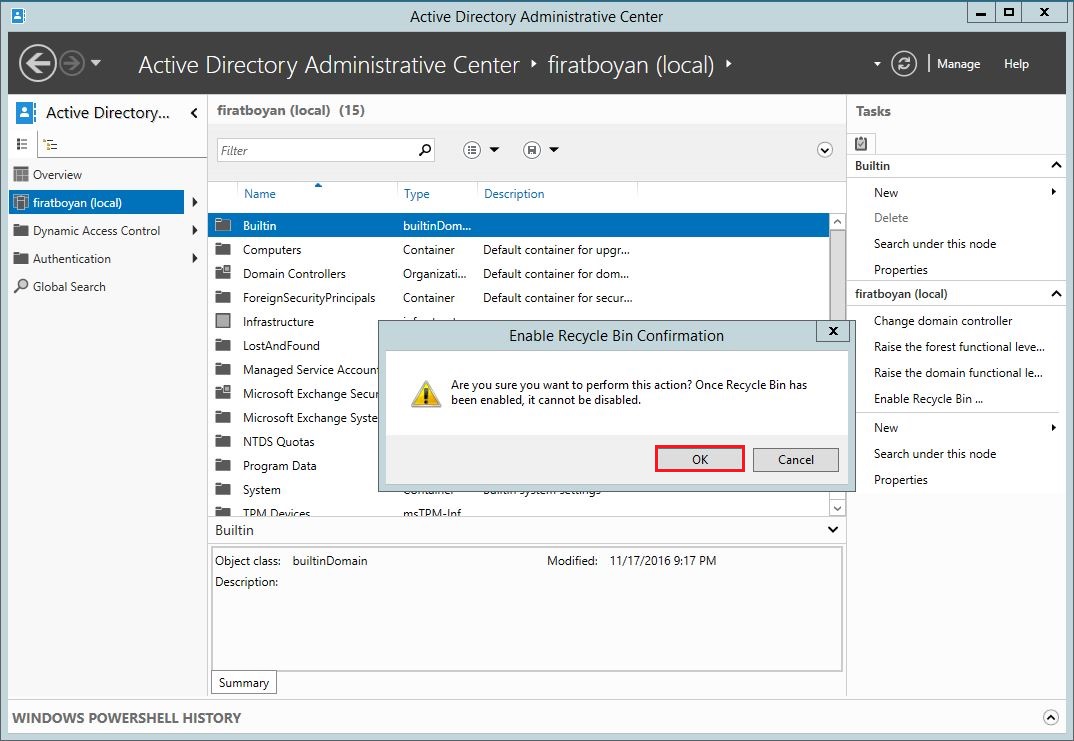Expand the filter criteria chevron
Screen dimensions: 1074x741
coord(825,150)
